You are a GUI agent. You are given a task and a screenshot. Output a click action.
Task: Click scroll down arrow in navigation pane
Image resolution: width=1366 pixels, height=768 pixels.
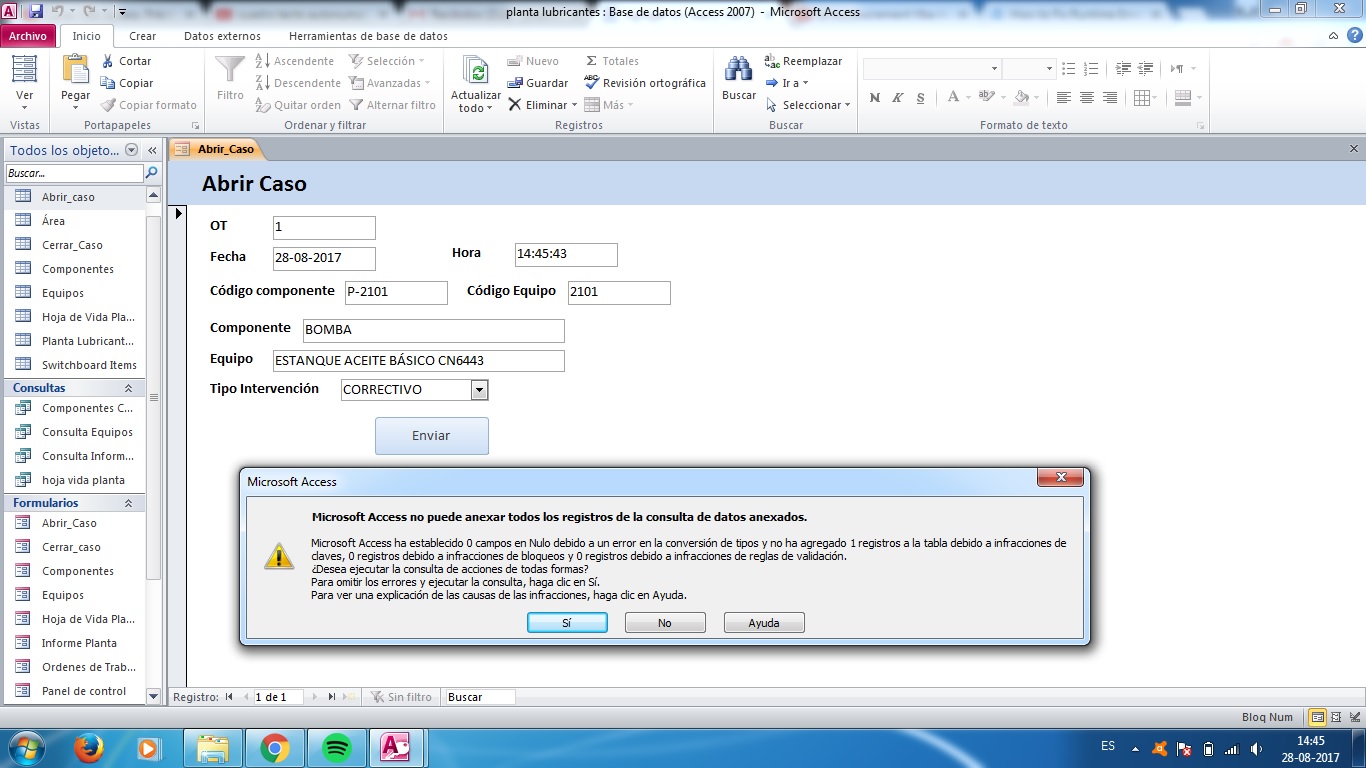[x=153, y=695]
